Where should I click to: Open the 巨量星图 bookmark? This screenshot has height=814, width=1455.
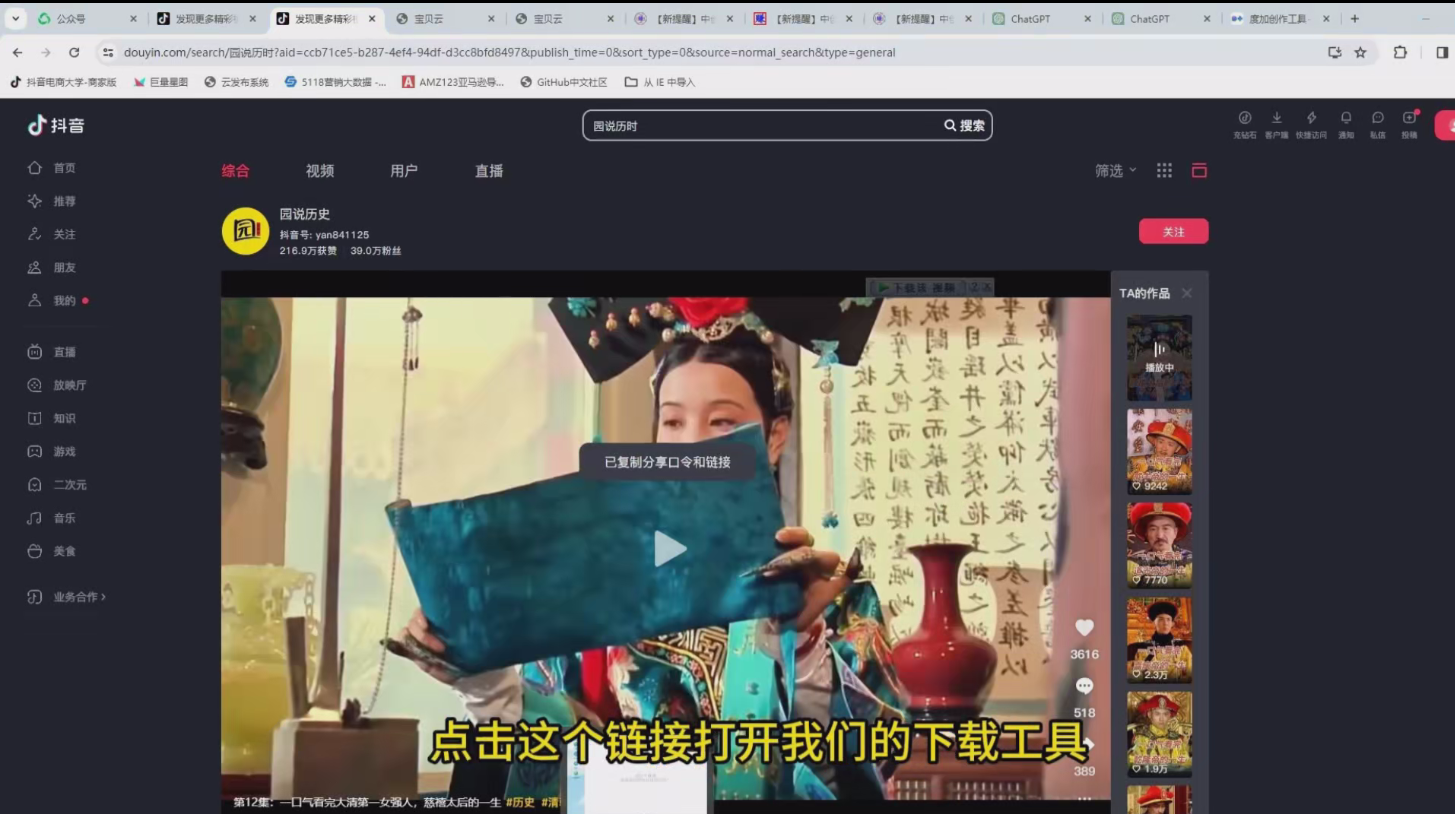tap(161, 82)
